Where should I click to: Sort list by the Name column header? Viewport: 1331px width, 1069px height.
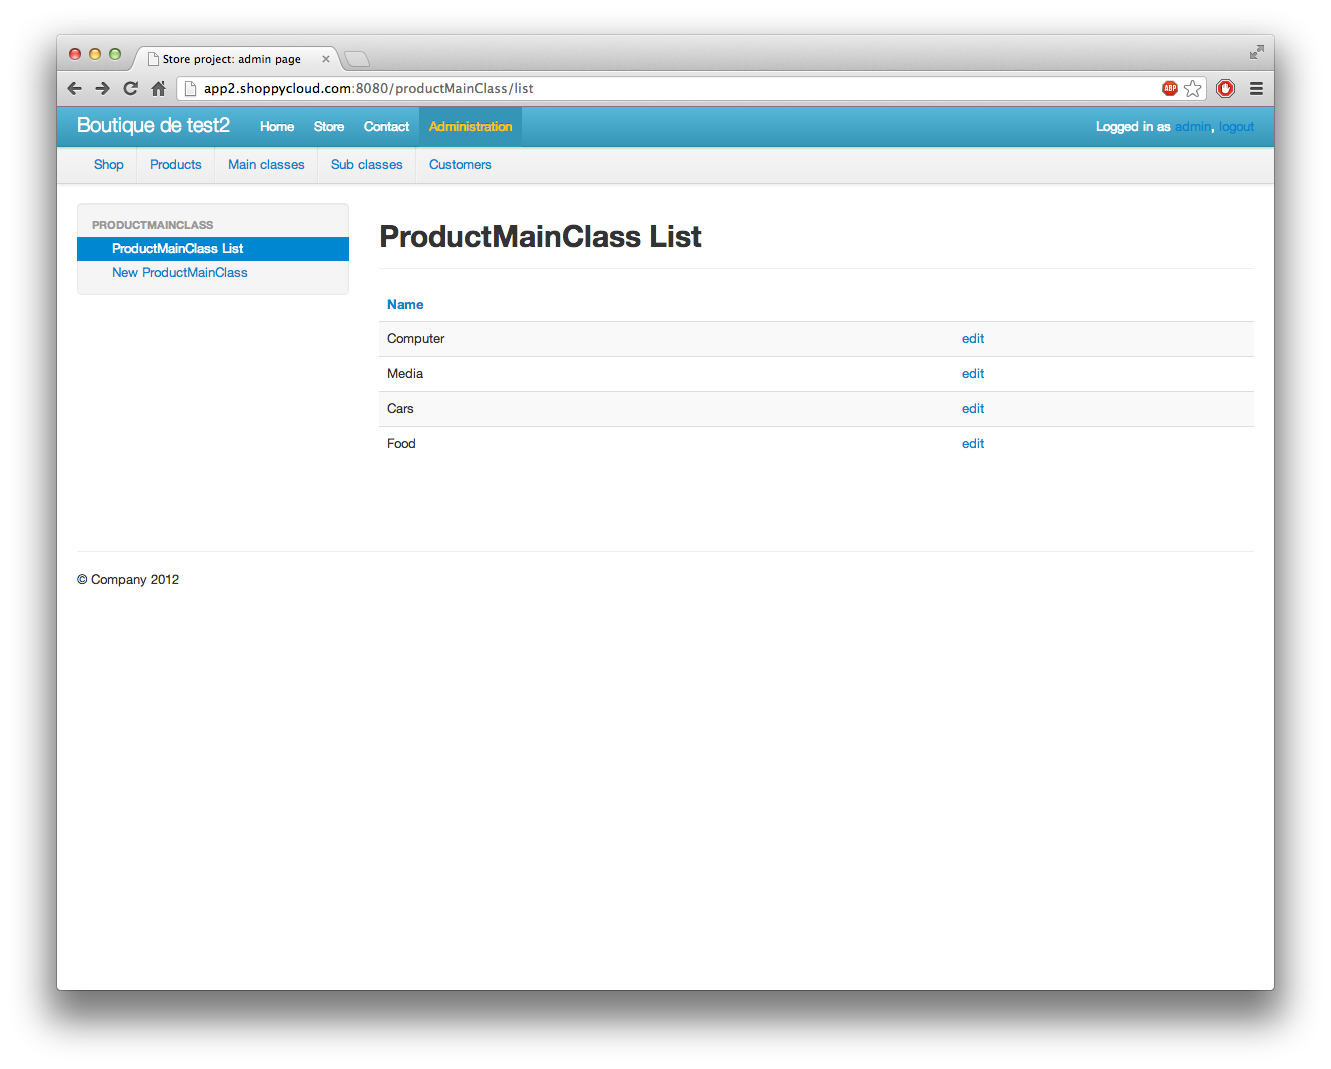(405, 305)
